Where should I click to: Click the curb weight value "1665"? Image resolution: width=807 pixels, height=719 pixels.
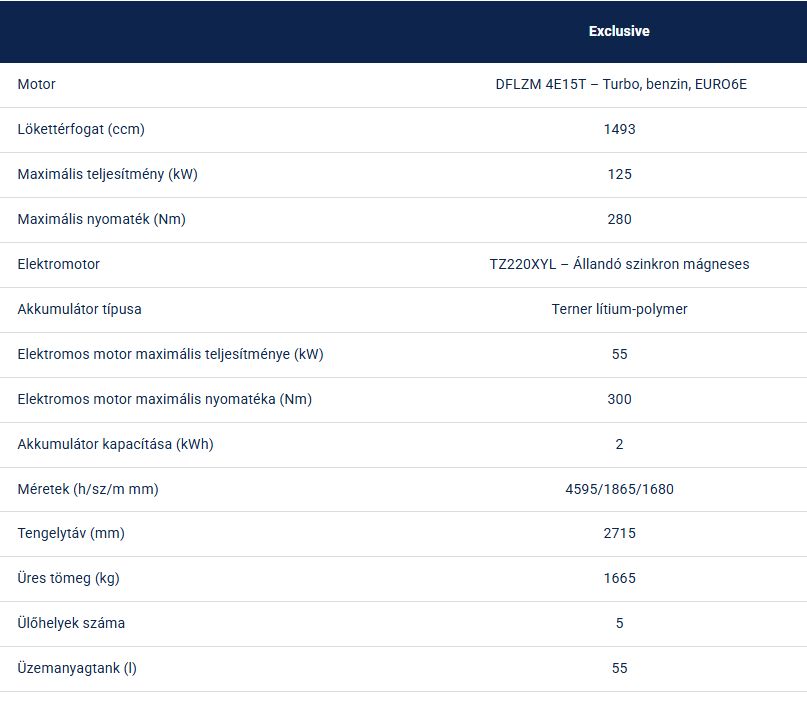(619, 578)
